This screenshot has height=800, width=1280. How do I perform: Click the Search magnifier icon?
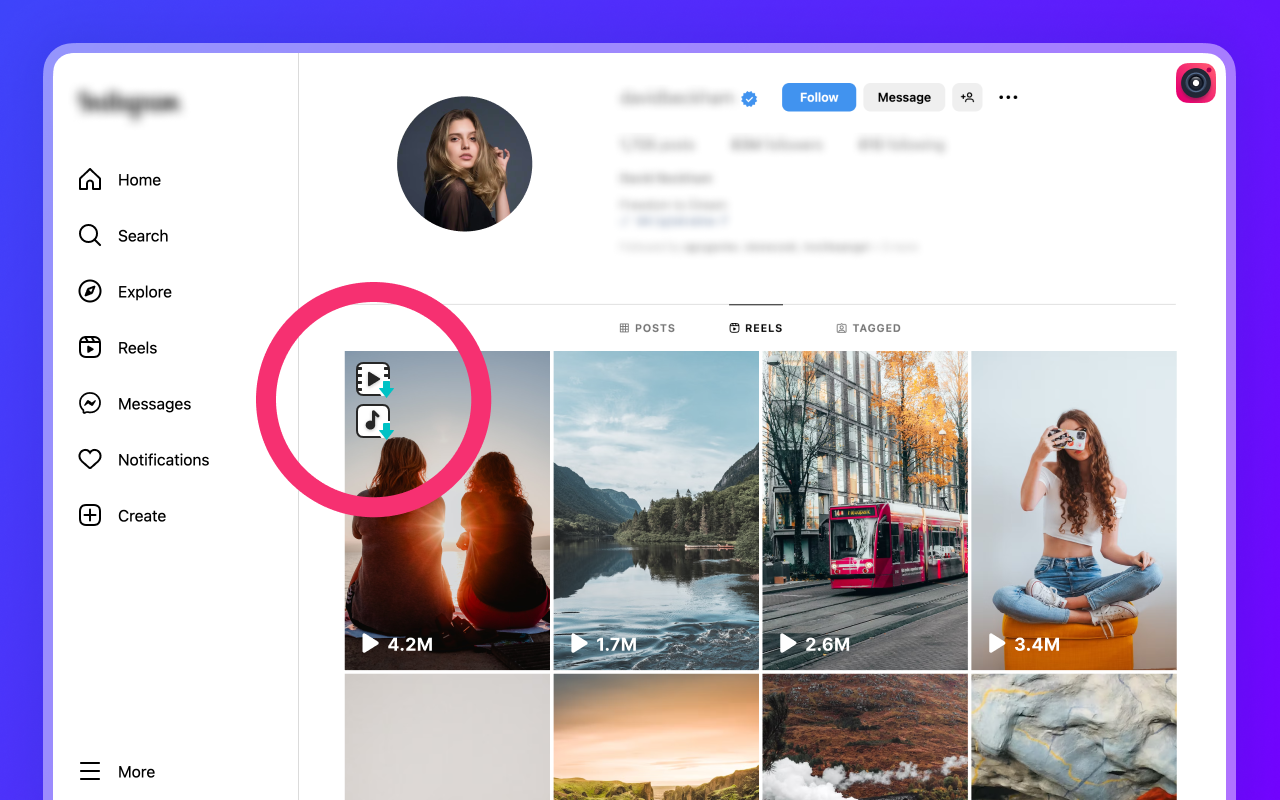pyautogui.click(x=90, y=236)
